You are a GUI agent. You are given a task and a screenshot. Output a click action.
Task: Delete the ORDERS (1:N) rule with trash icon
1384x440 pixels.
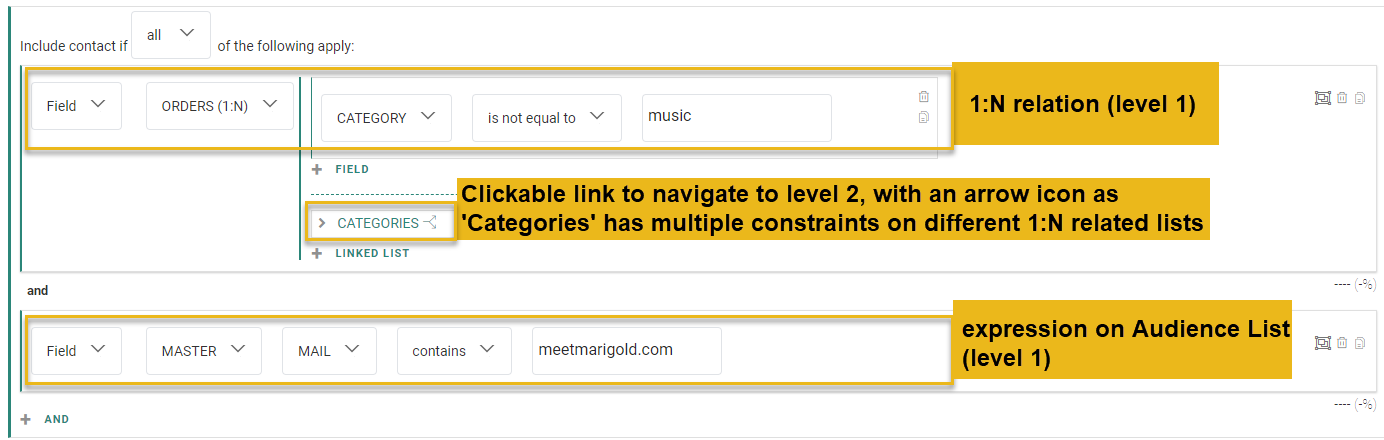pos(1343,97)
